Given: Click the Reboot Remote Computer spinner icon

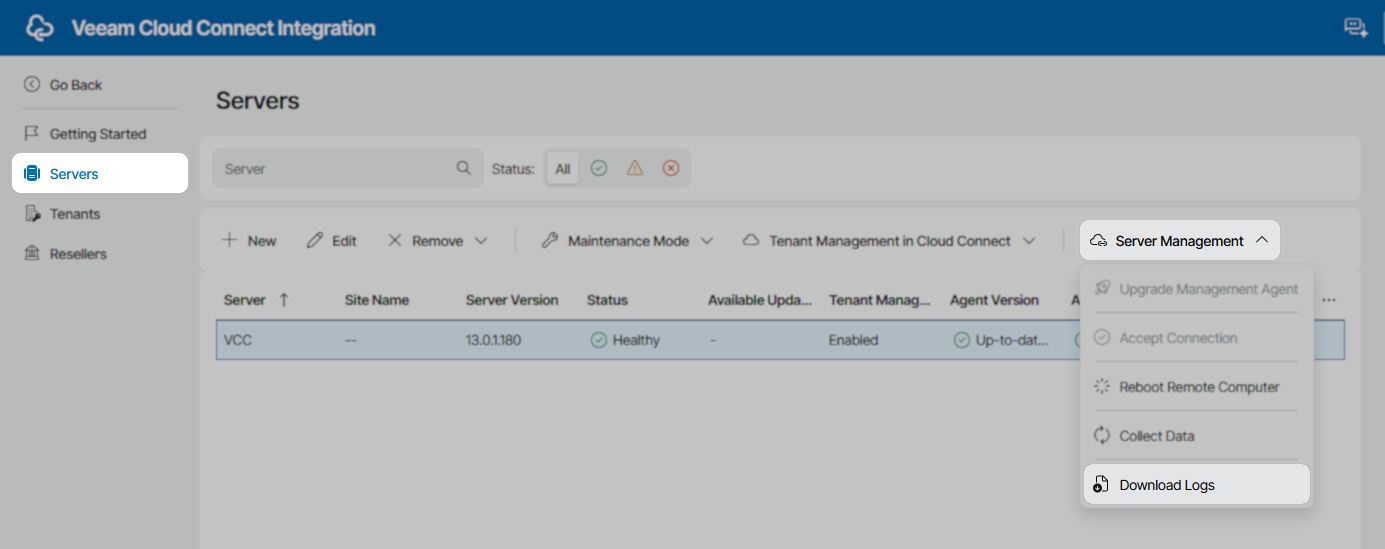Looking at the screenshot, I should click(1101, 387).
